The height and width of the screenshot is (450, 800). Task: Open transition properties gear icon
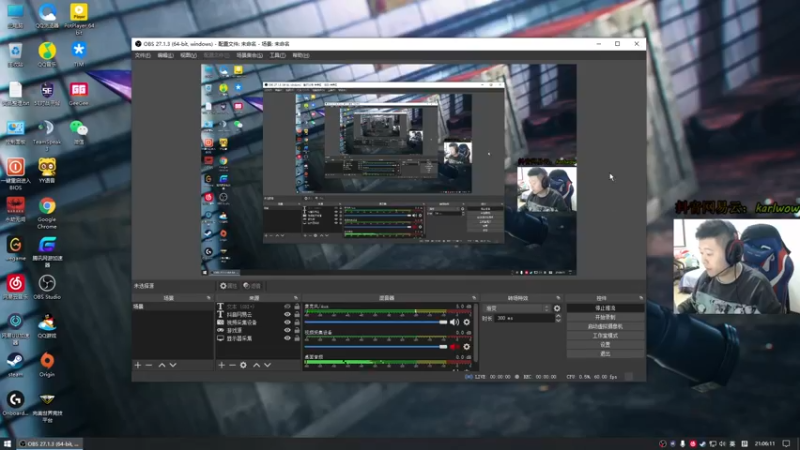[x=557, y=308]
